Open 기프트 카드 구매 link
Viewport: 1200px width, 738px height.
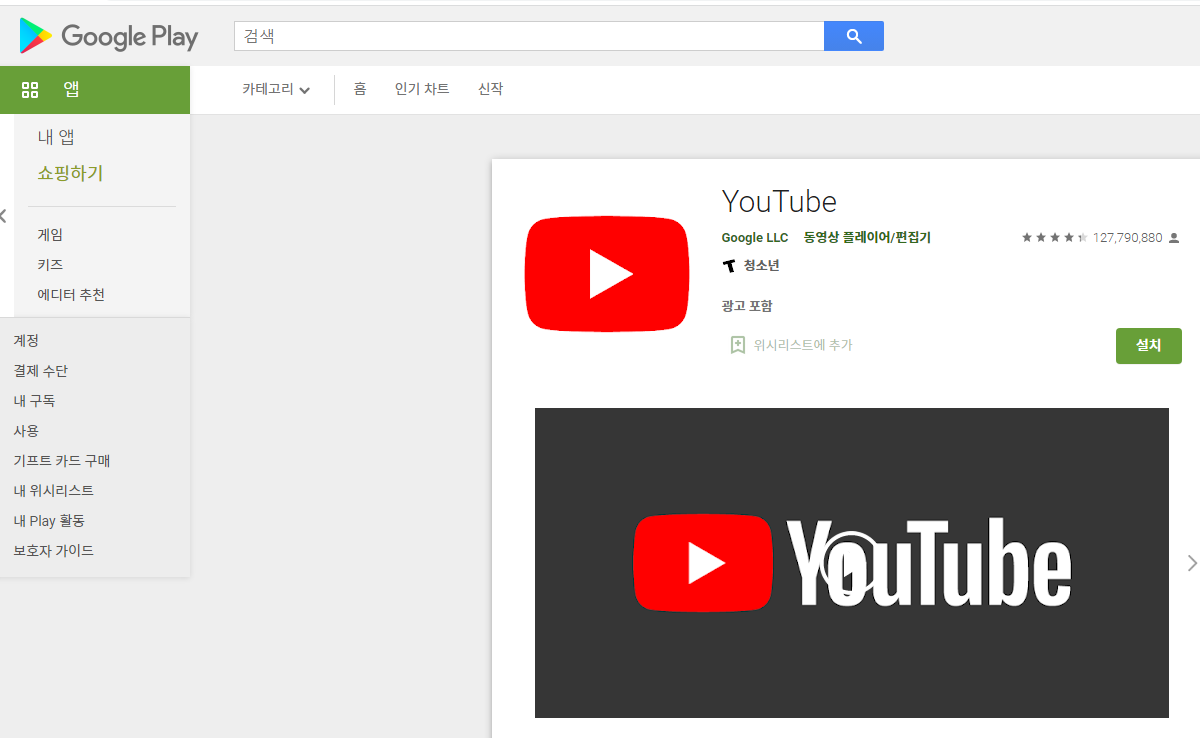tap(62, 461)
